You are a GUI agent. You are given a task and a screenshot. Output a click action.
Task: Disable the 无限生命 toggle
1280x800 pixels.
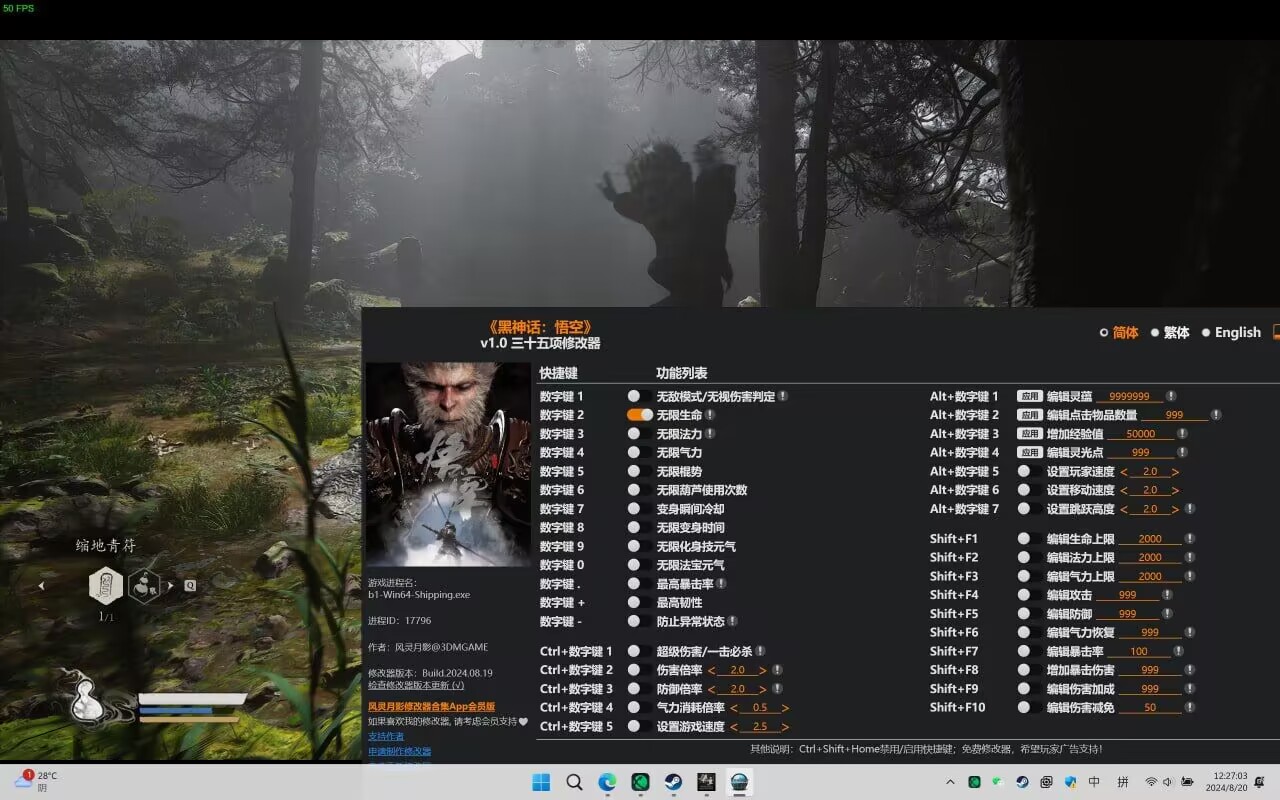[639, 415]
